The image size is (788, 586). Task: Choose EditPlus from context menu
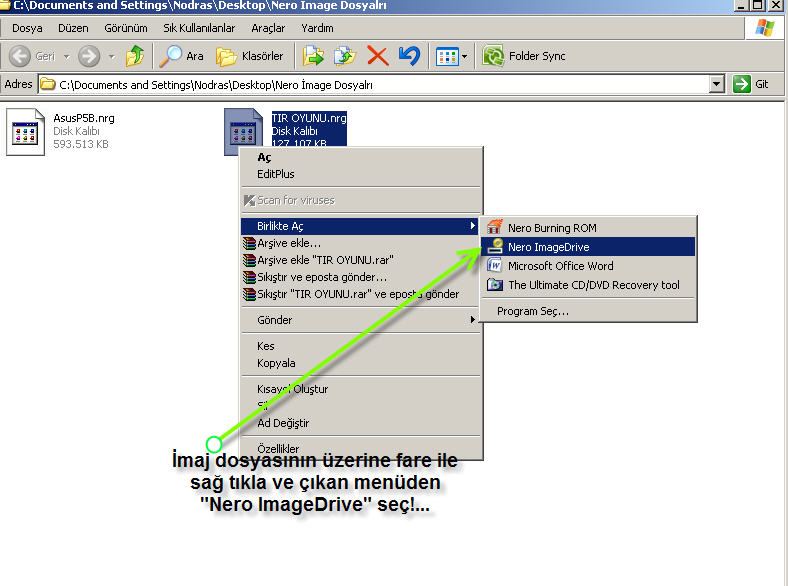click(x=361, y=174)
